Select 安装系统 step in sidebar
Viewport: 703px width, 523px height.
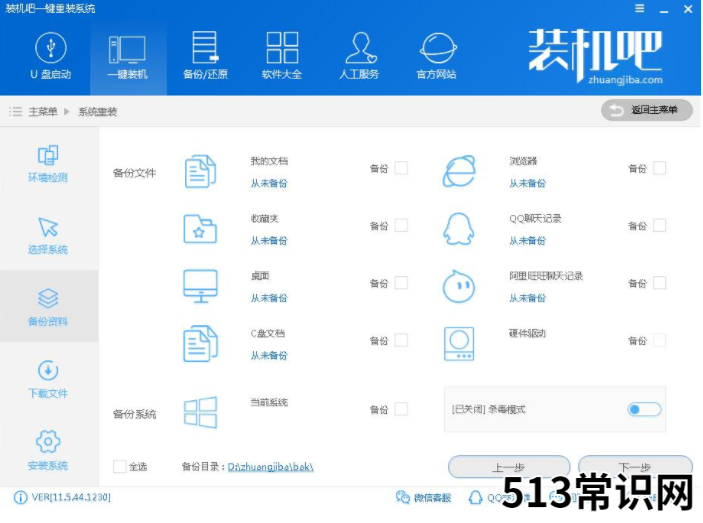point(48,450)
